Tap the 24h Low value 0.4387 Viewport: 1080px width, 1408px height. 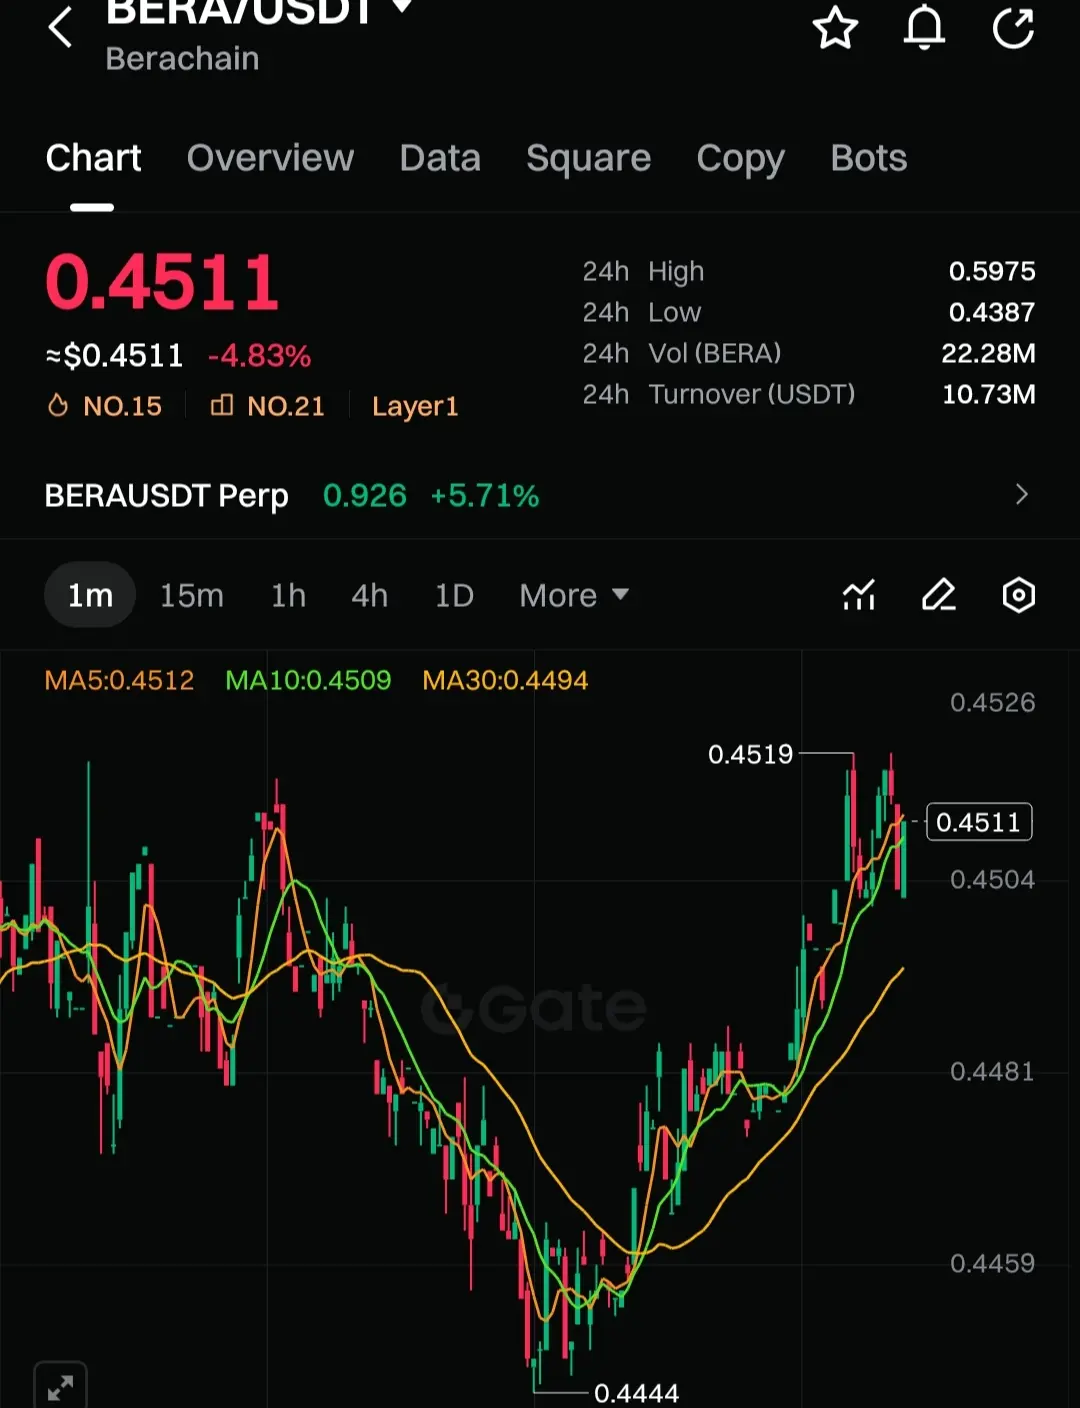(992, 312)
